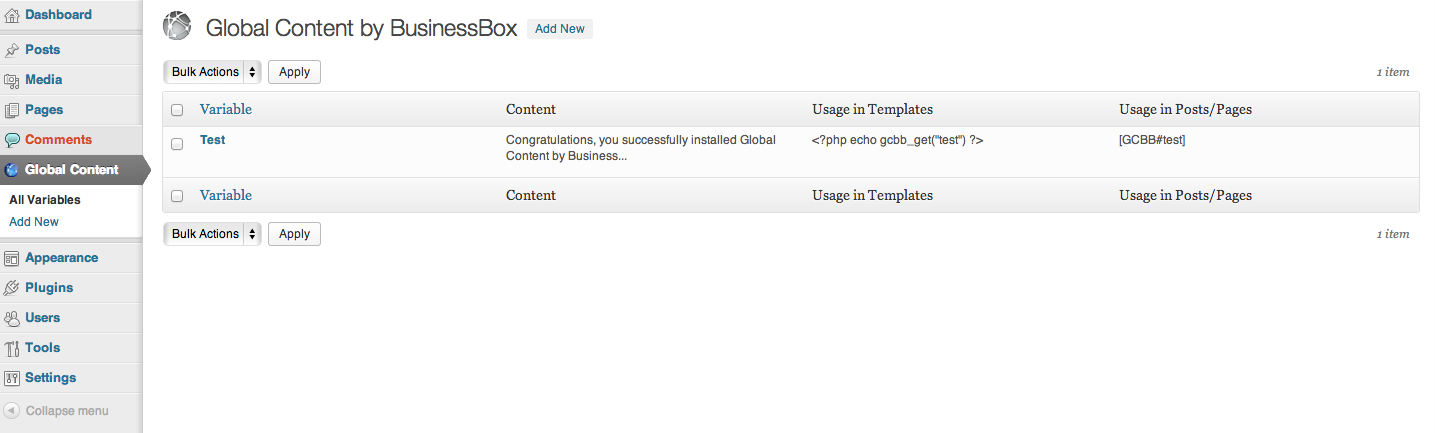Click the Dashboard home icon

tap(12, 15)
